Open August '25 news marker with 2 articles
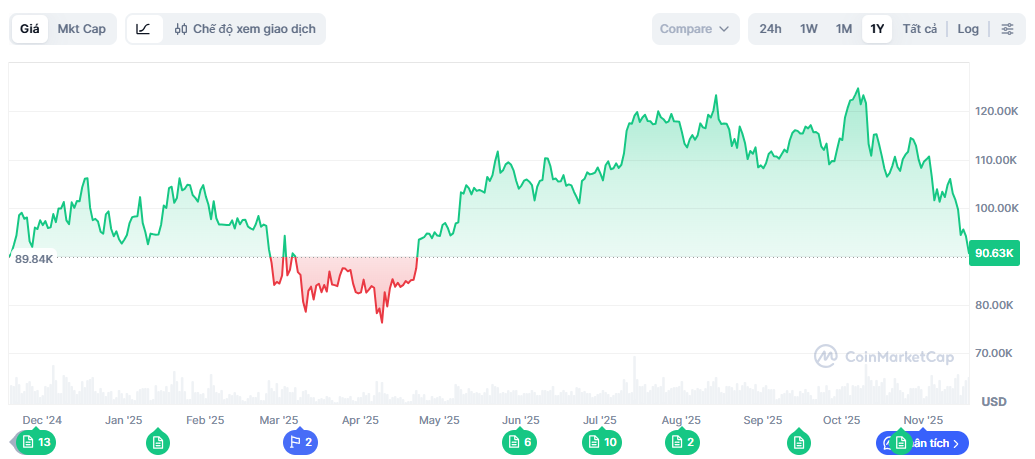The width and height of the screenshot is (1035, 459). (684, 442)
